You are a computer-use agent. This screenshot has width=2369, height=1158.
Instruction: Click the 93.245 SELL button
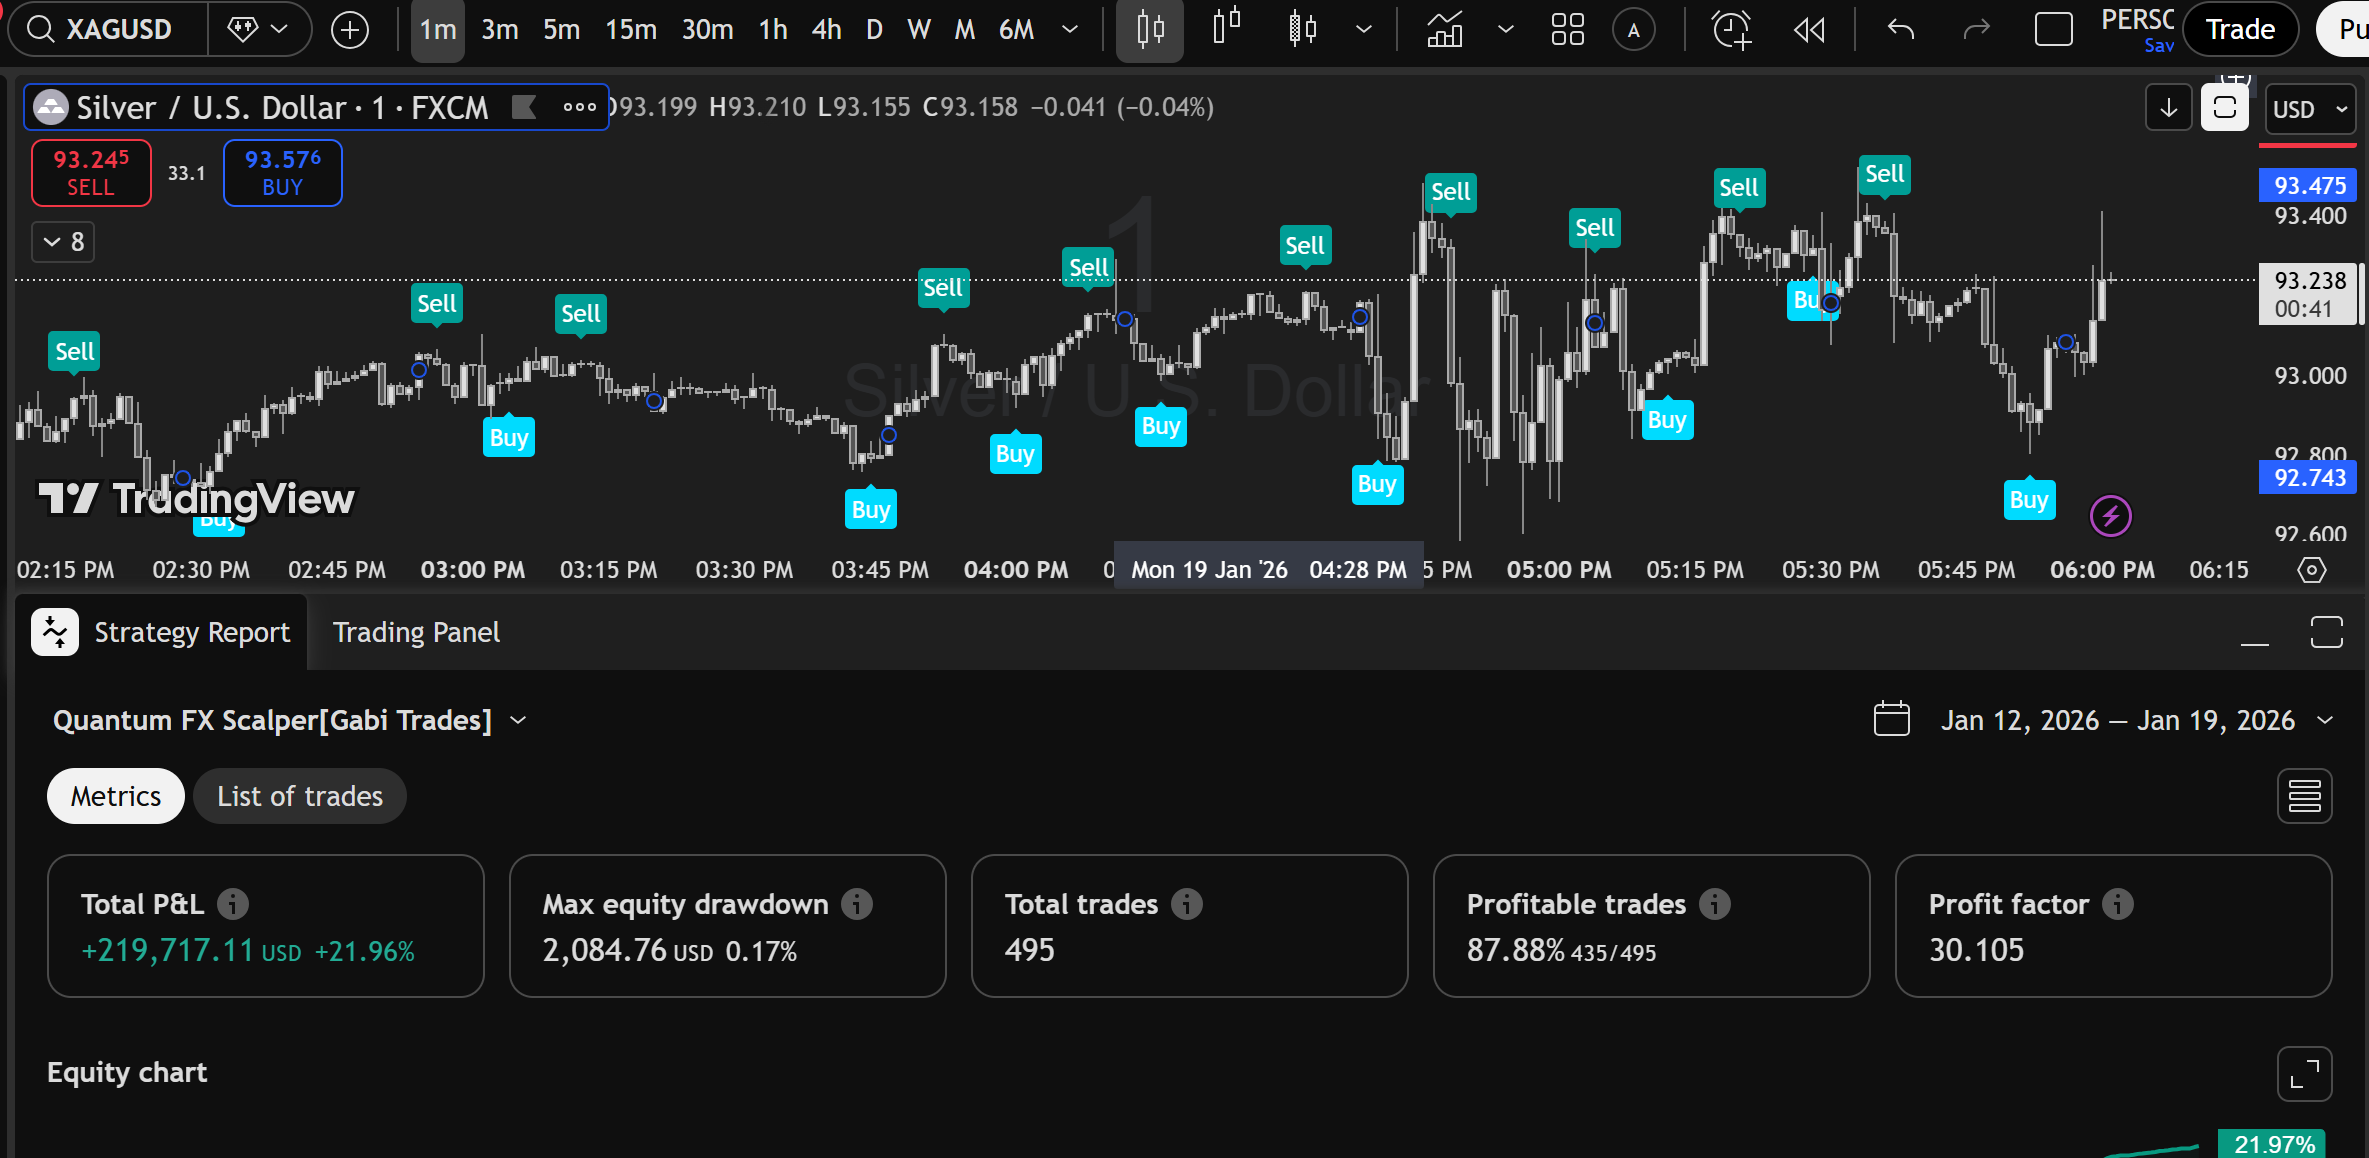coord(91,173)
